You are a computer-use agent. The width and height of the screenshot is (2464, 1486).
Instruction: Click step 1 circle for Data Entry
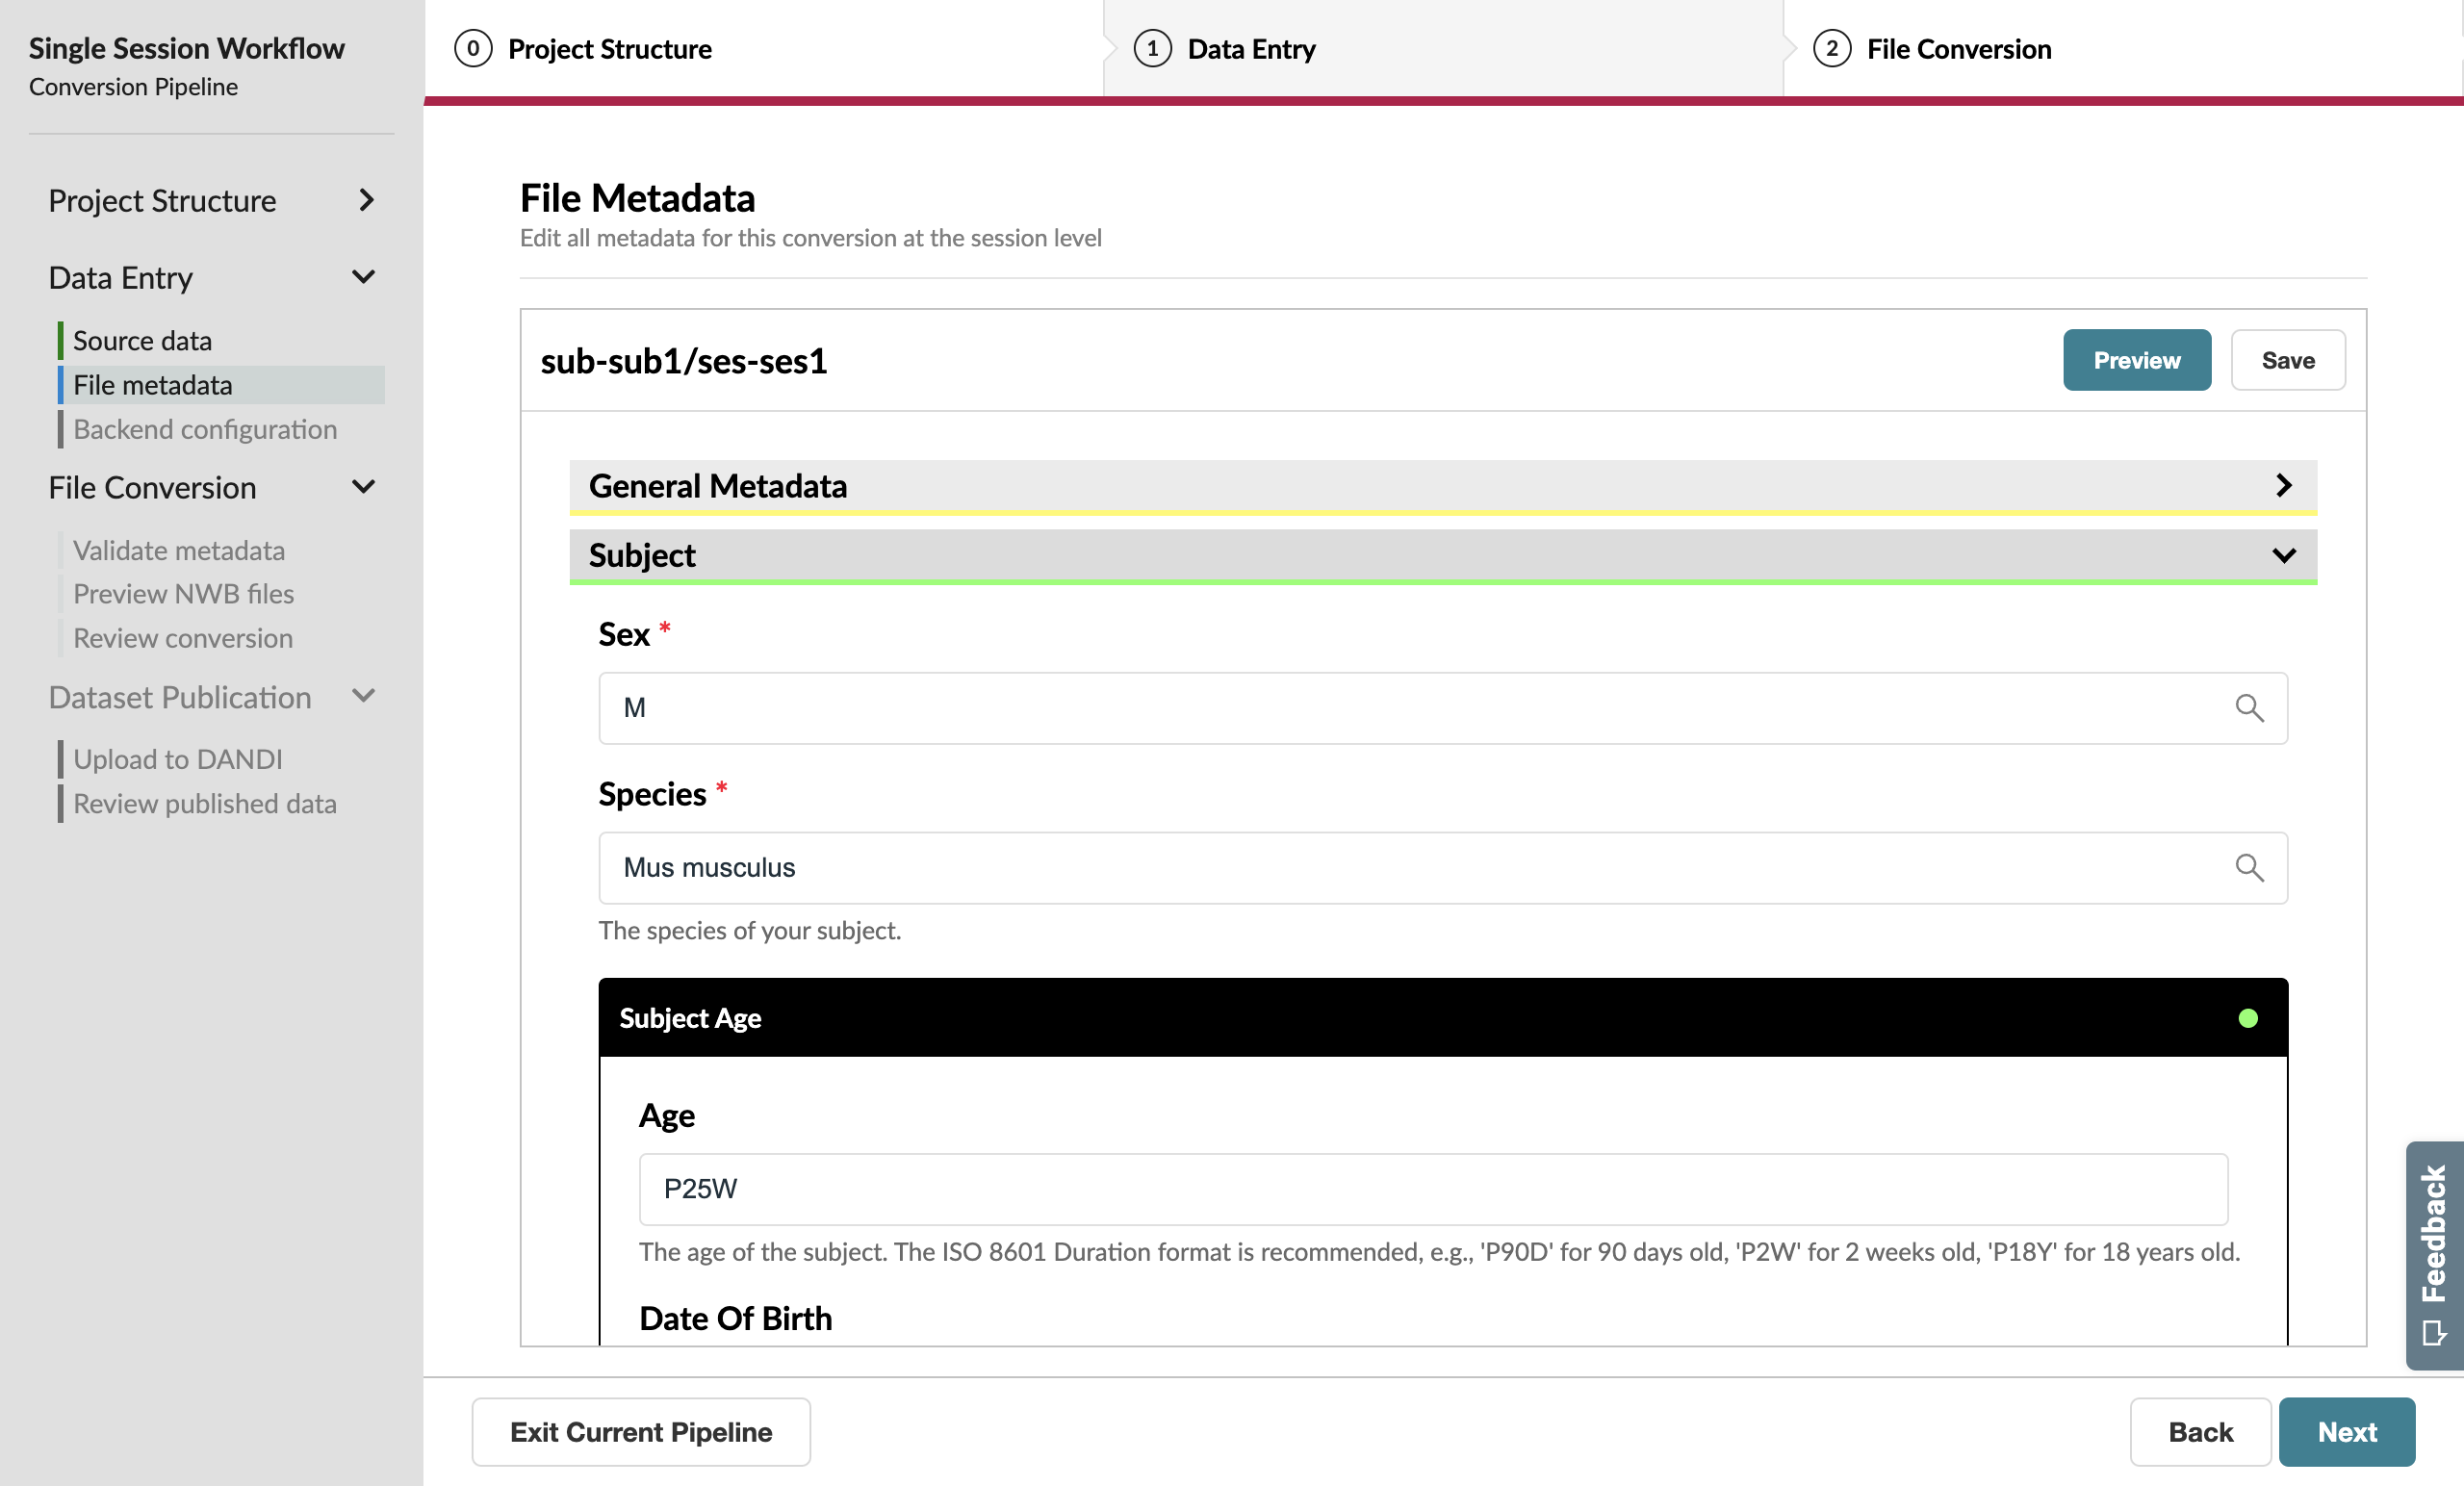(x=1152, y=48)
